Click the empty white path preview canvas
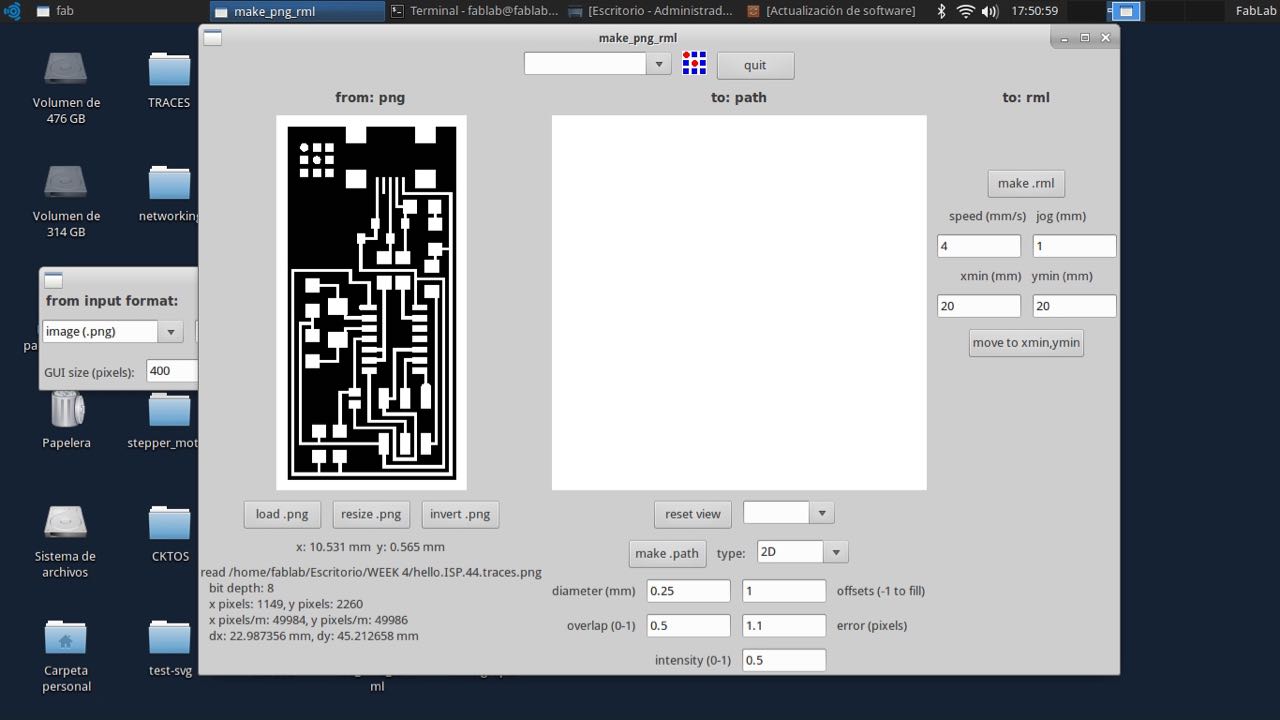Image resolution: width=1280 pixels, height=720 pixels. click(x=739, y=302)
